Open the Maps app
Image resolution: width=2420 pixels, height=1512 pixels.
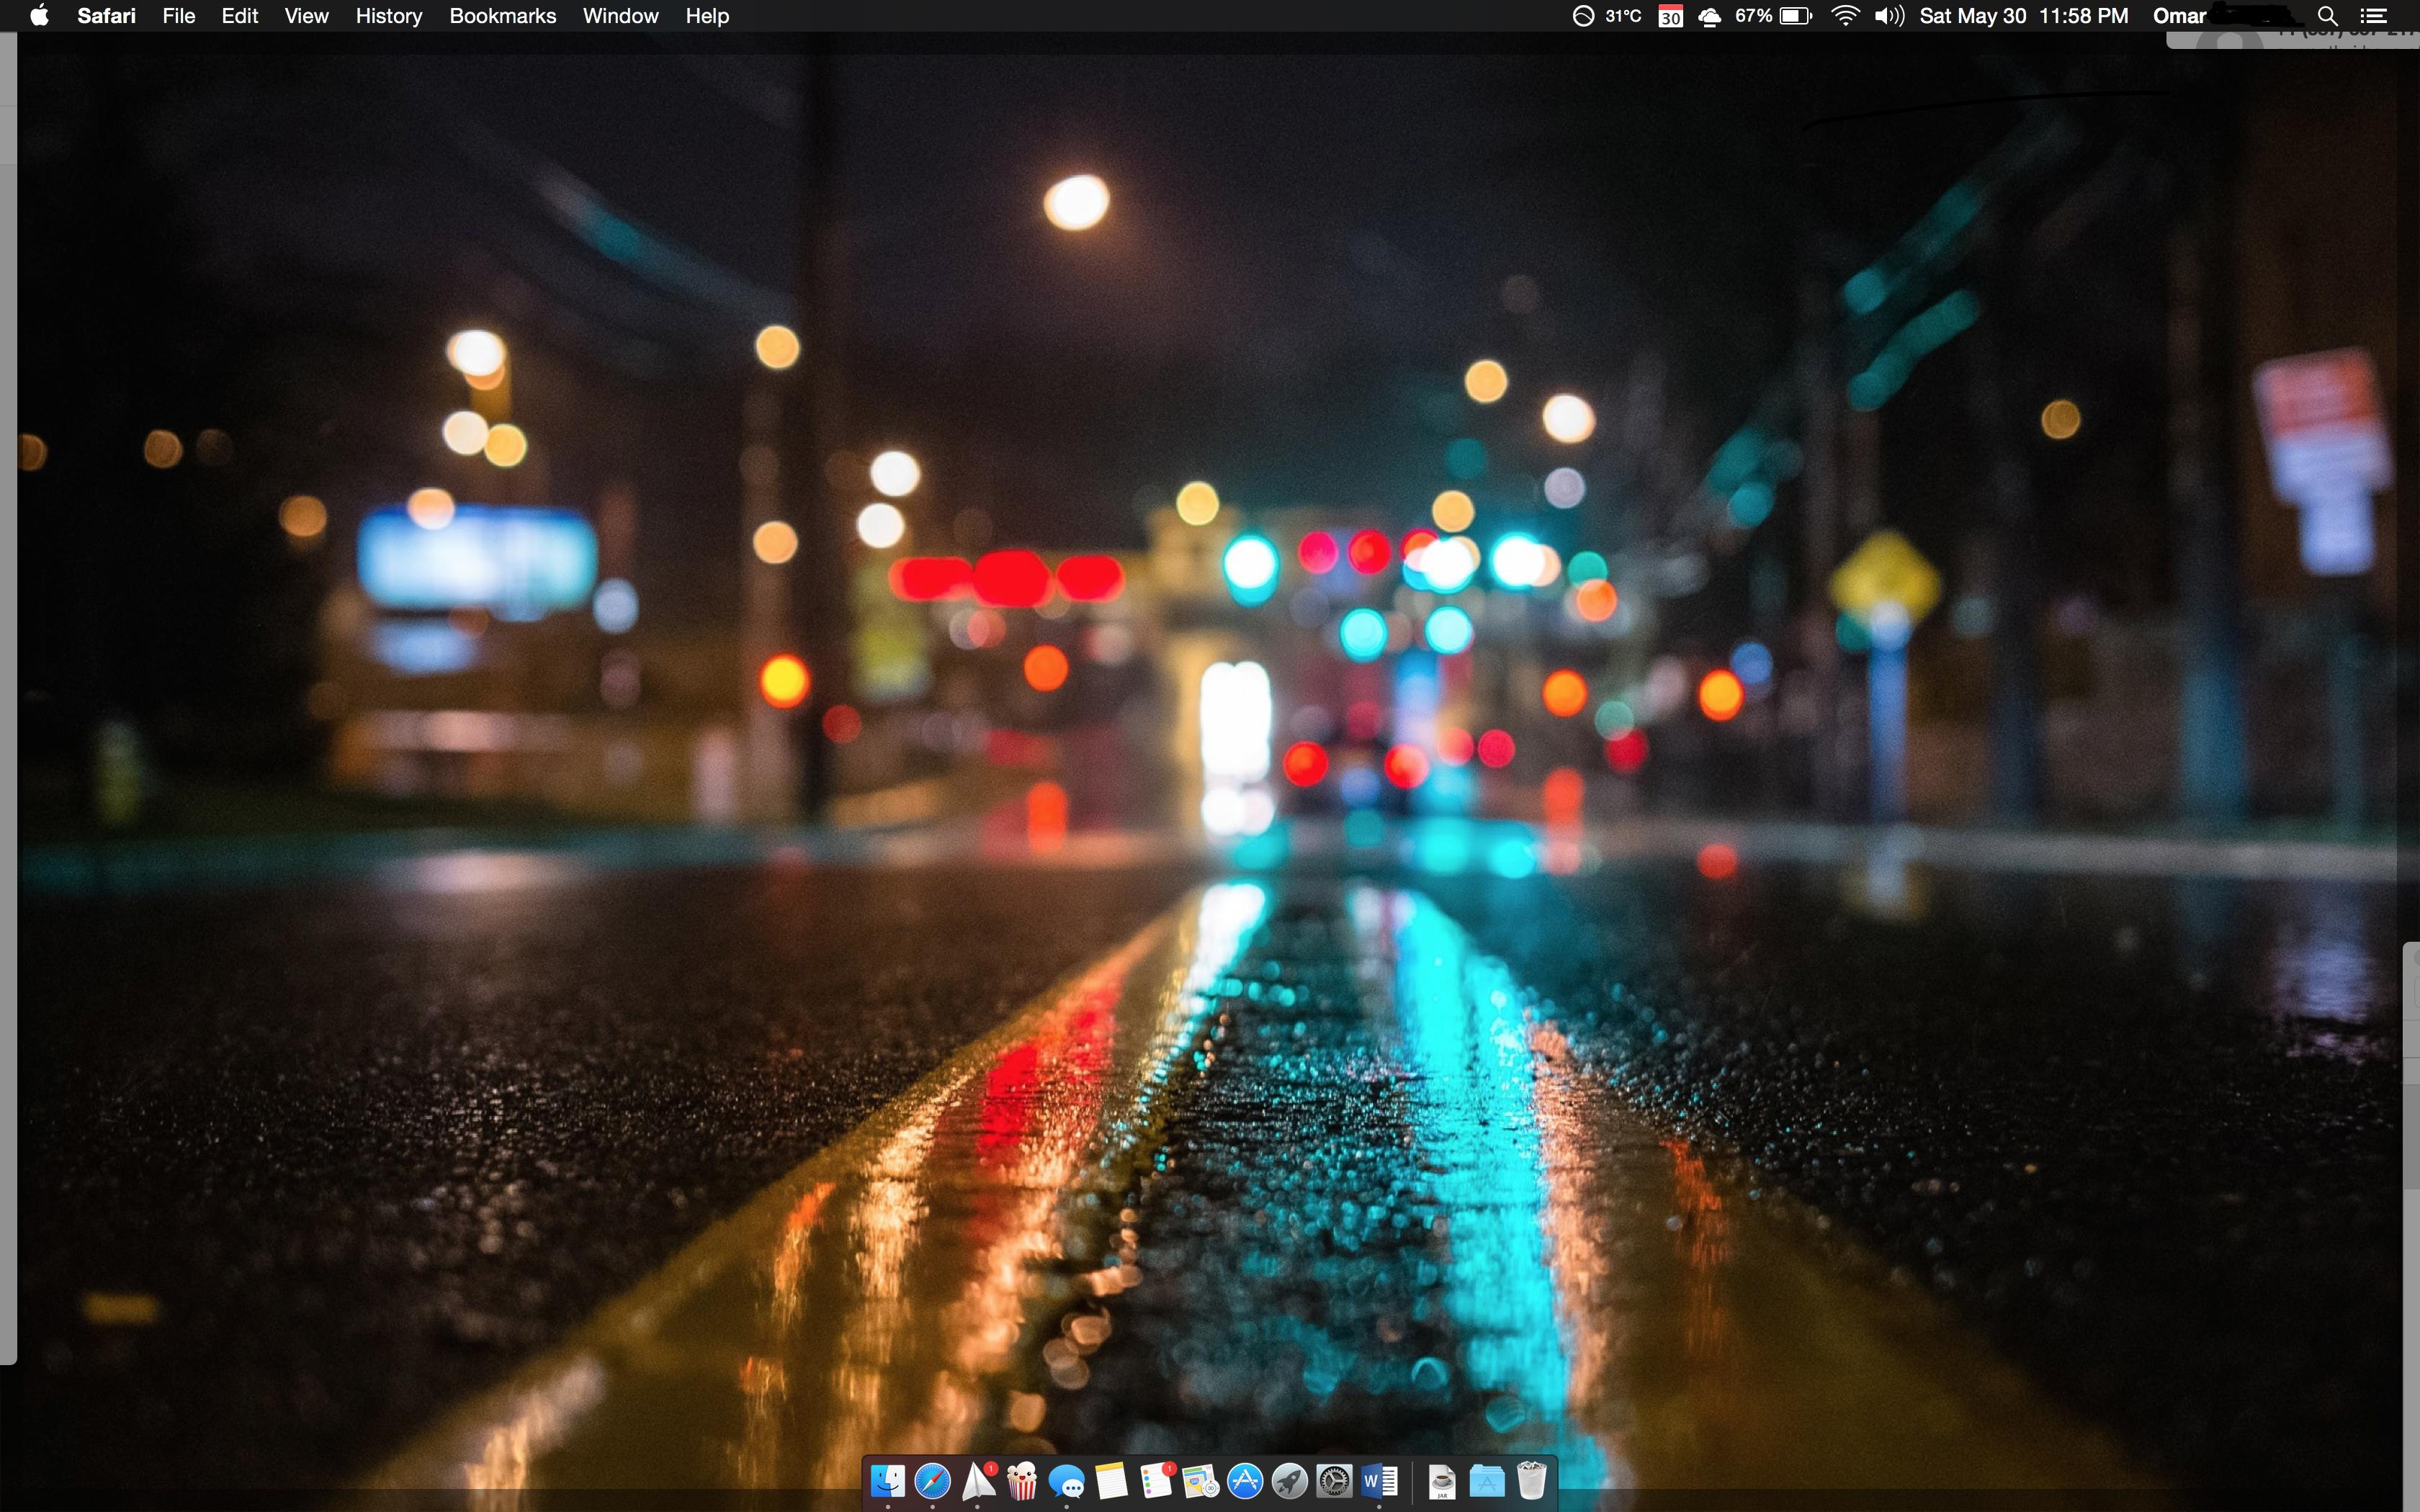pyautogui.click(x=1200, y=1481)
